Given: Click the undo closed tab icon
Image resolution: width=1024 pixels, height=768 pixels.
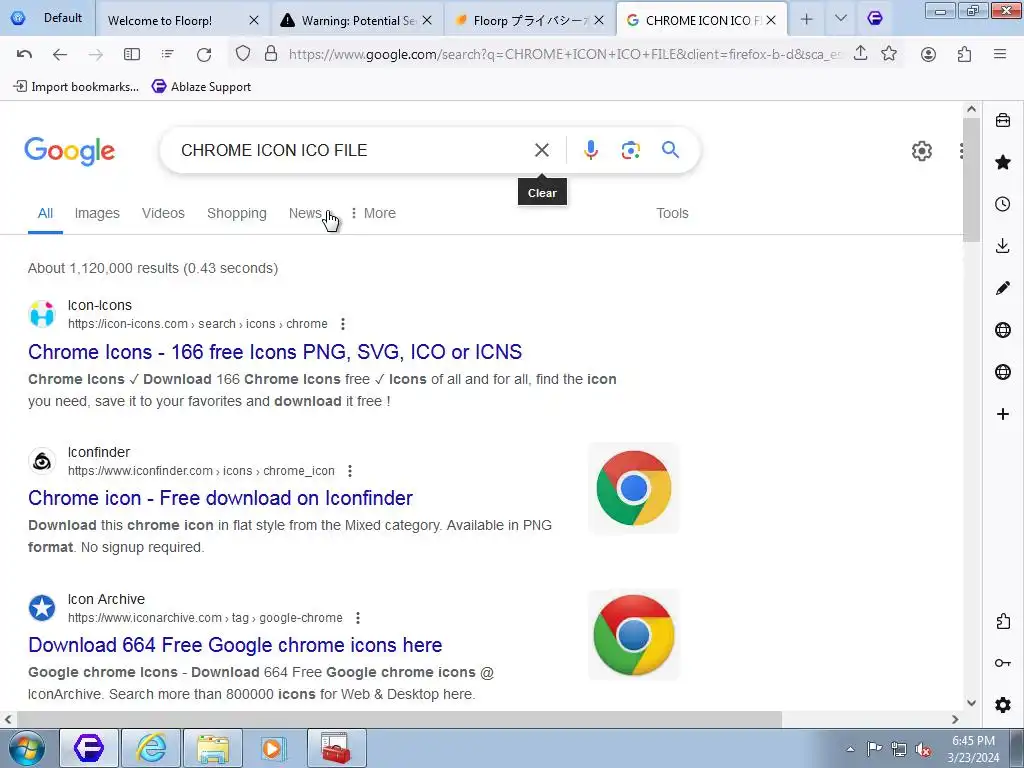Looking at the screenshot, I should coord(25,54).
